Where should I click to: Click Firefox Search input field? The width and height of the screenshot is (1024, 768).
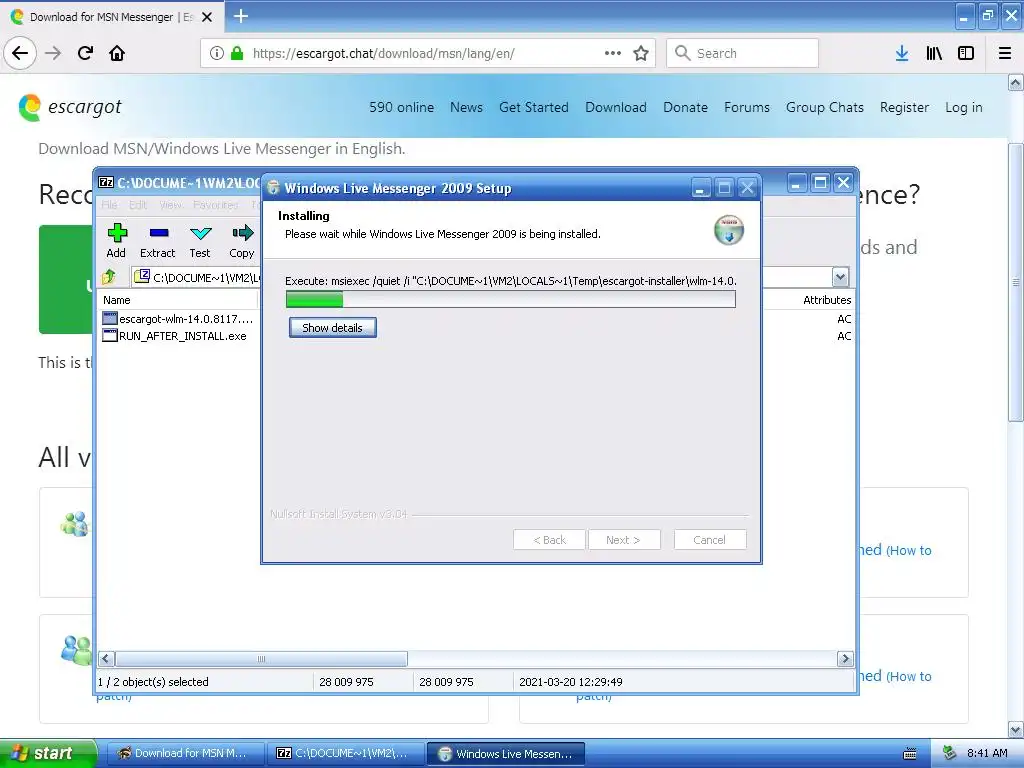pos(743,53)
